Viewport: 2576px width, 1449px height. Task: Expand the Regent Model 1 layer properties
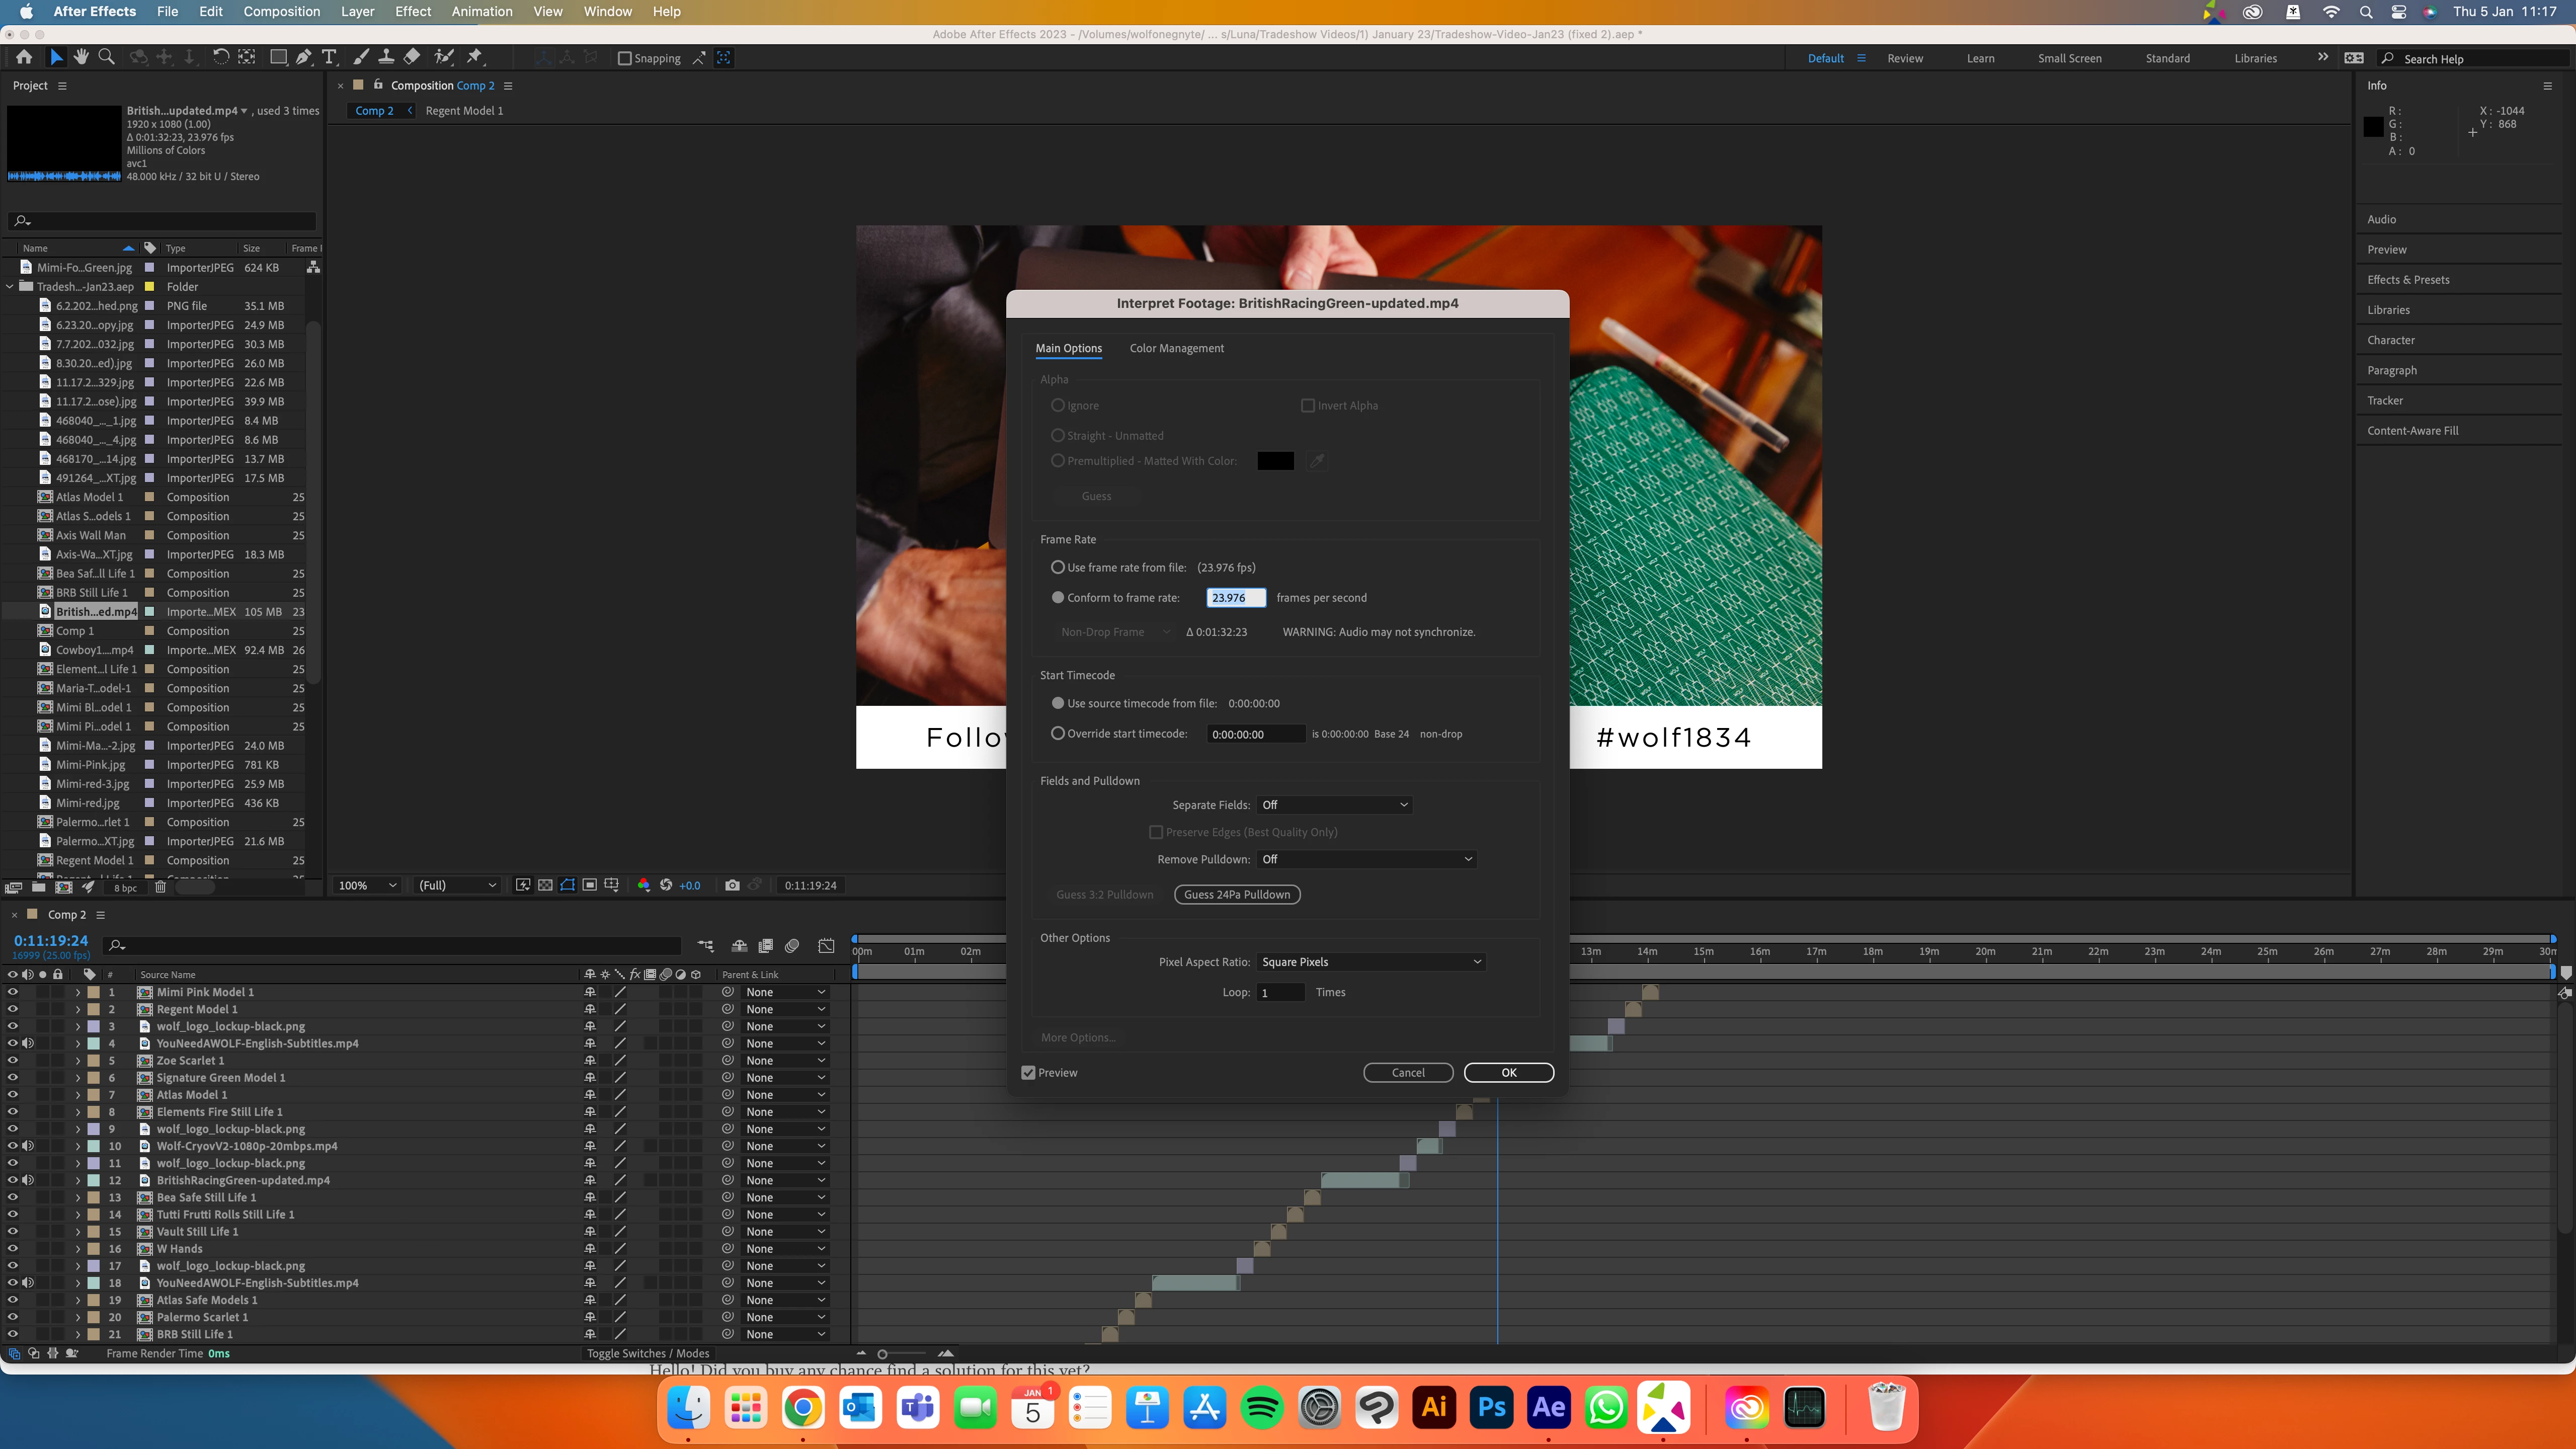77,1009
